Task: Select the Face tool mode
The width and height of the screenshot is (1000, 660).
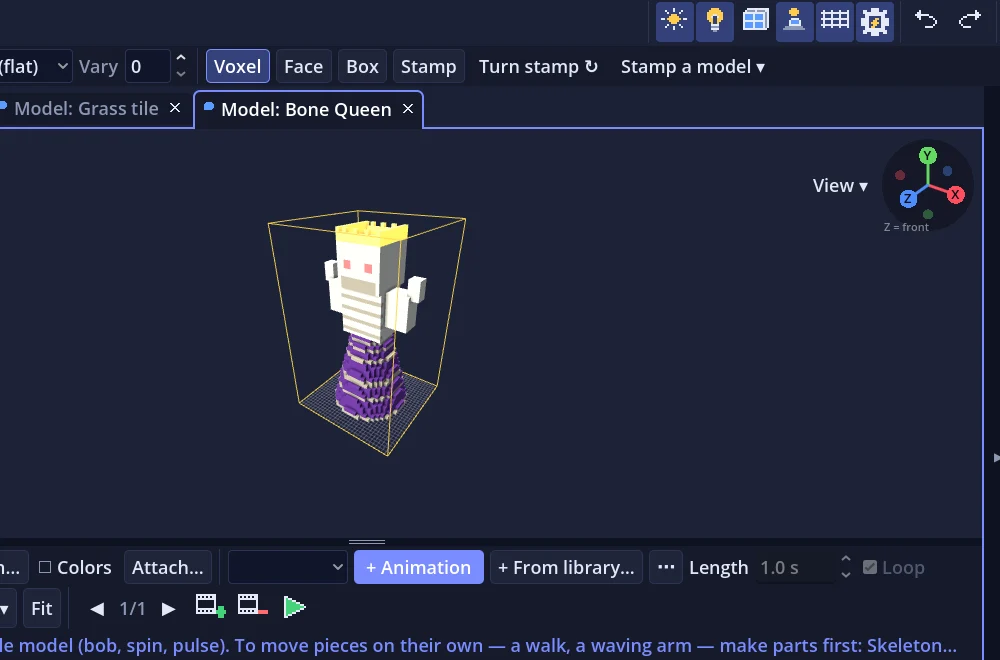Action: [304, 66]
